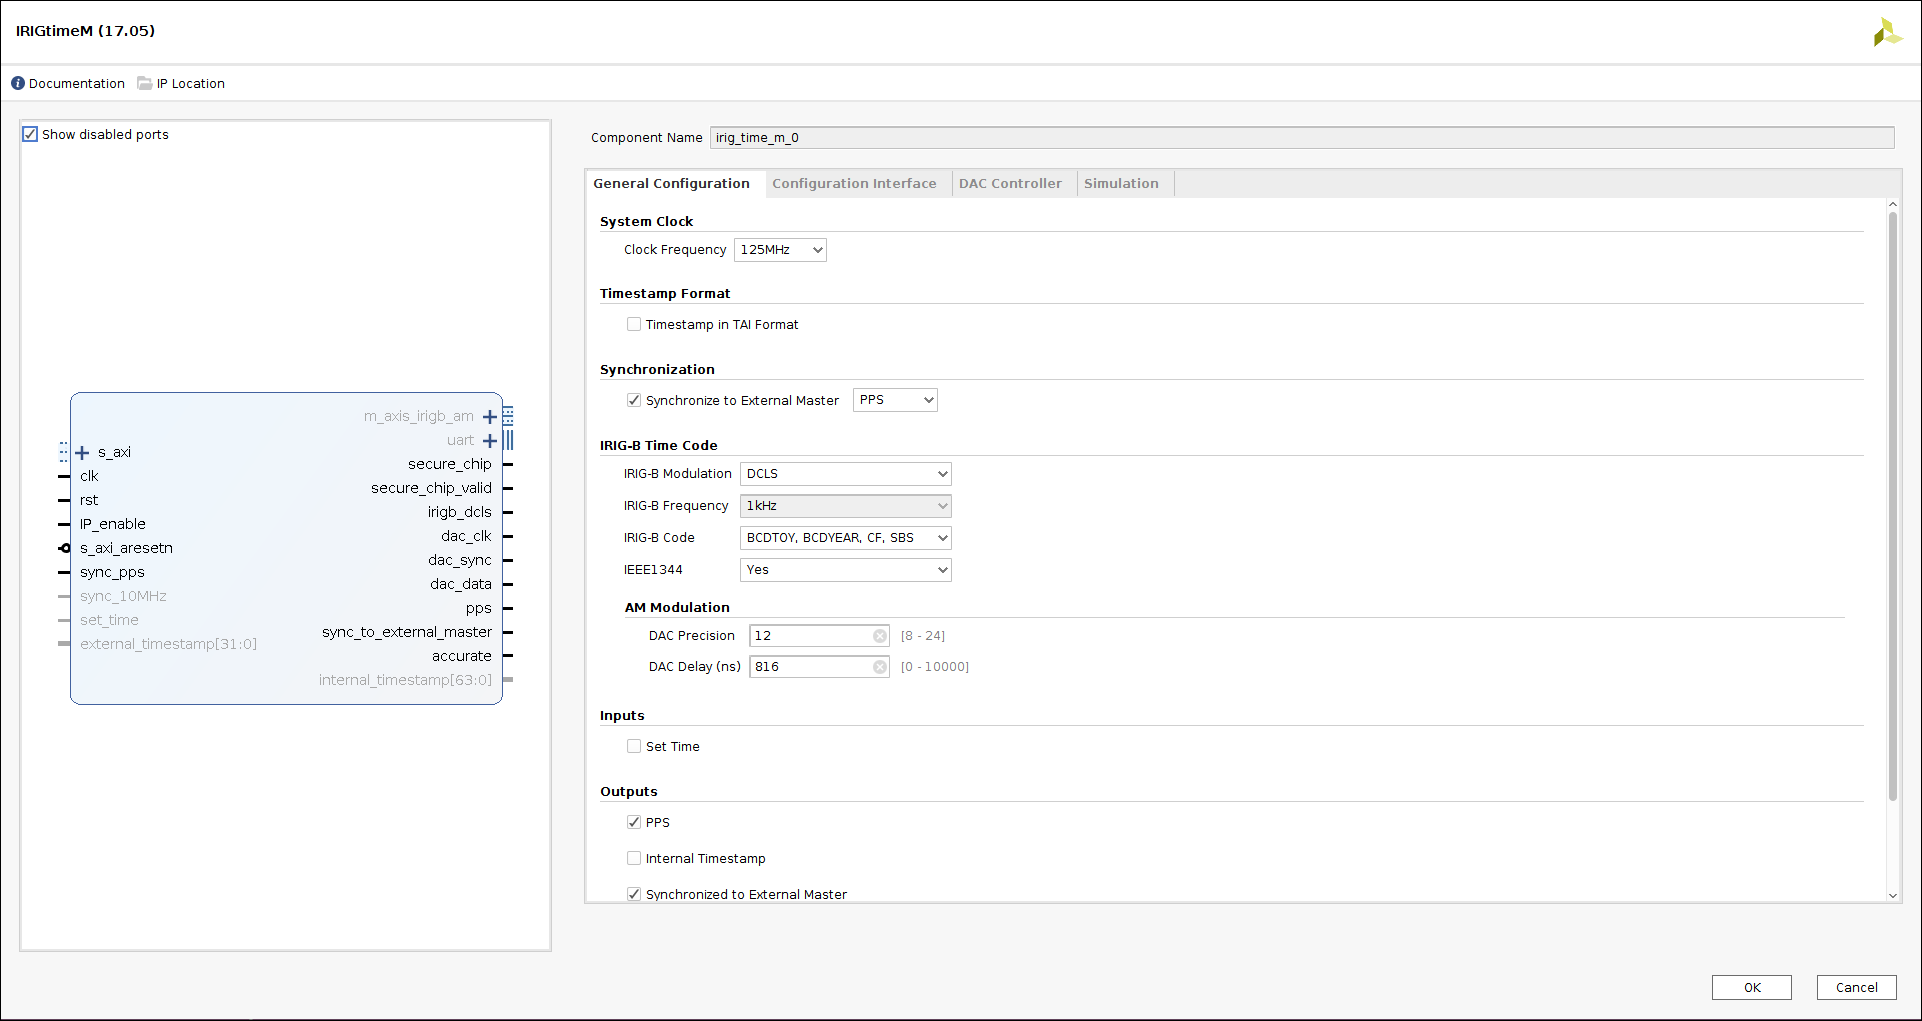Click the Cancel button
Screen dimensions: 1922x1021
1856,987
